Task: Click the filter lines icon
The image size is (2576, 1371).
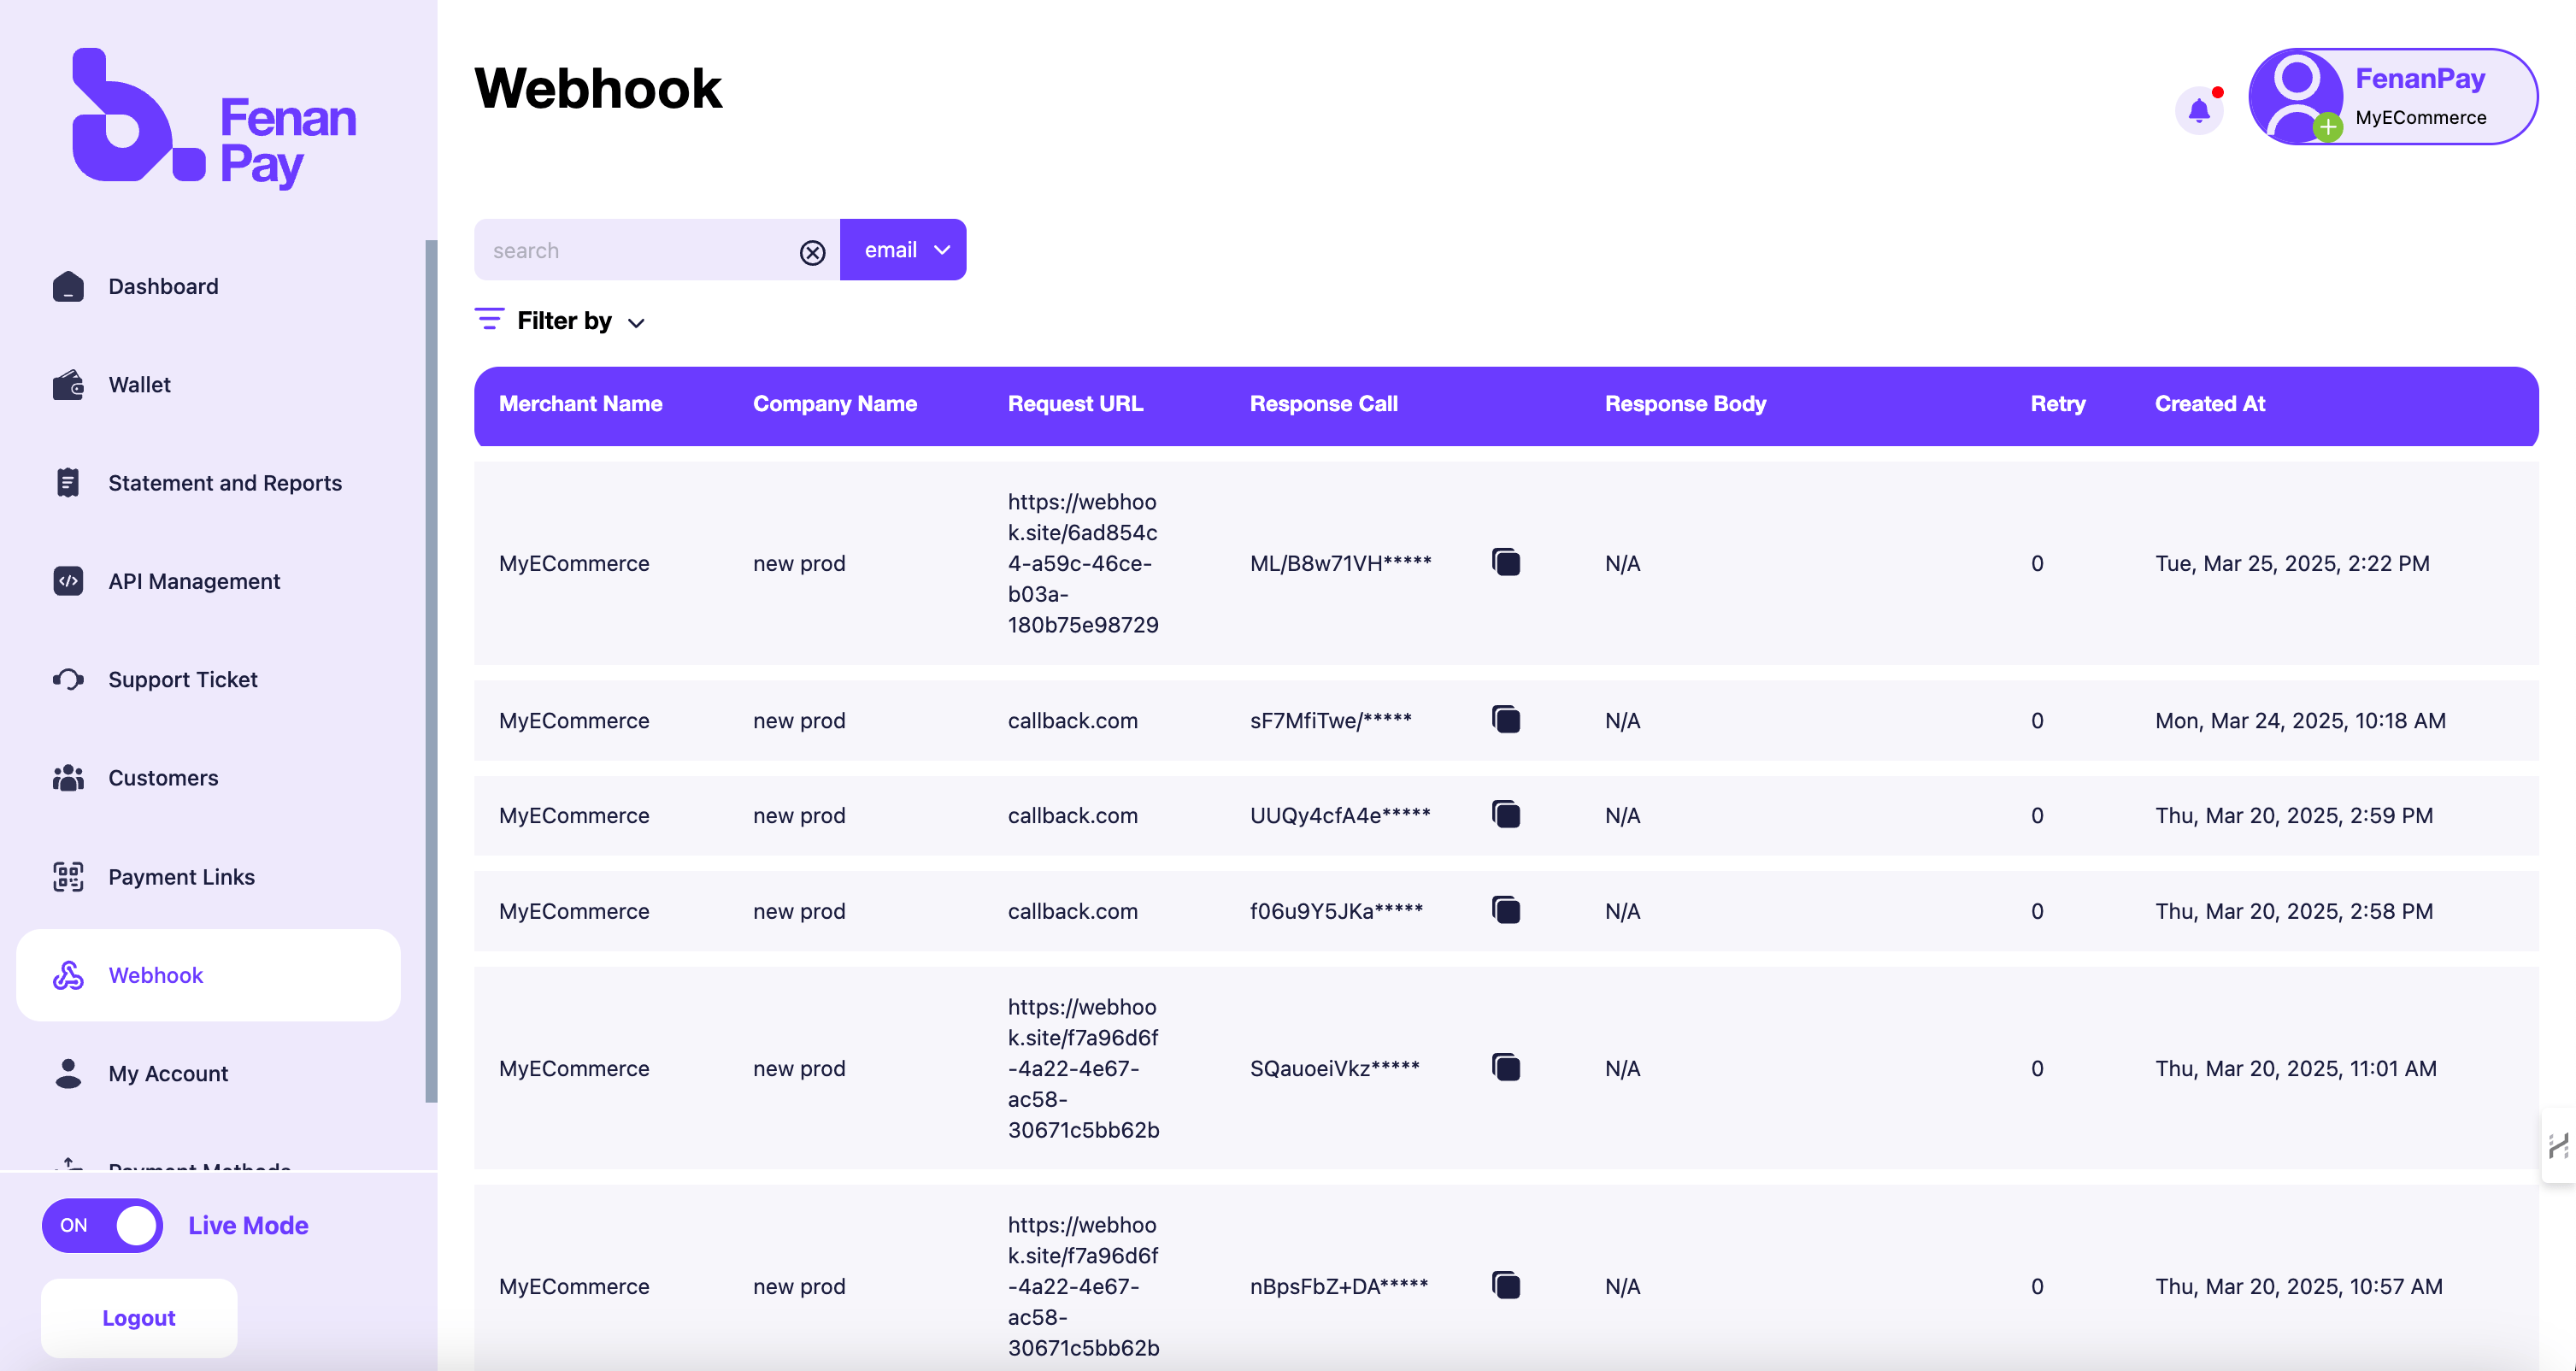Action: (489, 320)
